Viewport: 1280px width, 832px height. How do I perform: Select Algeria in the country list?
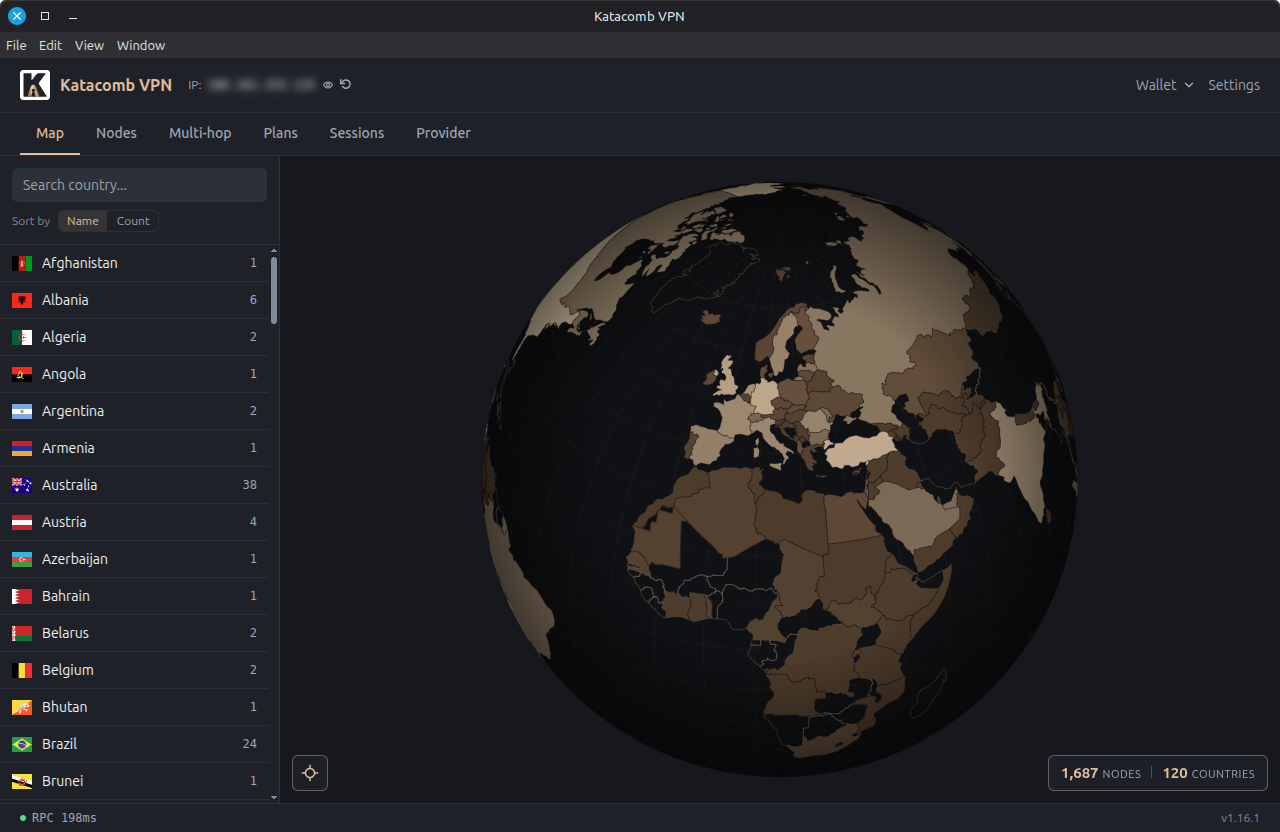coord(134,337)
